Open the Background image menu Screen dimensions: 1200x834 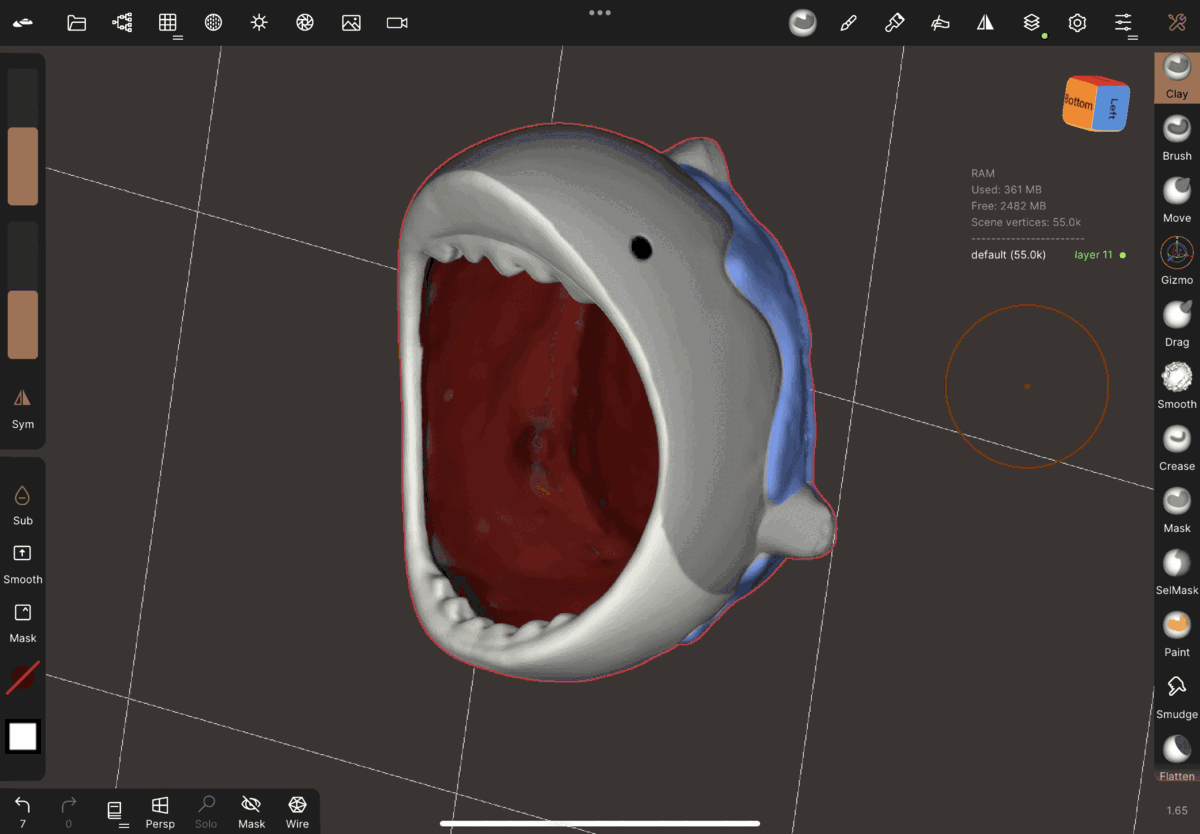pyautogui.click(x=351, y=22)
